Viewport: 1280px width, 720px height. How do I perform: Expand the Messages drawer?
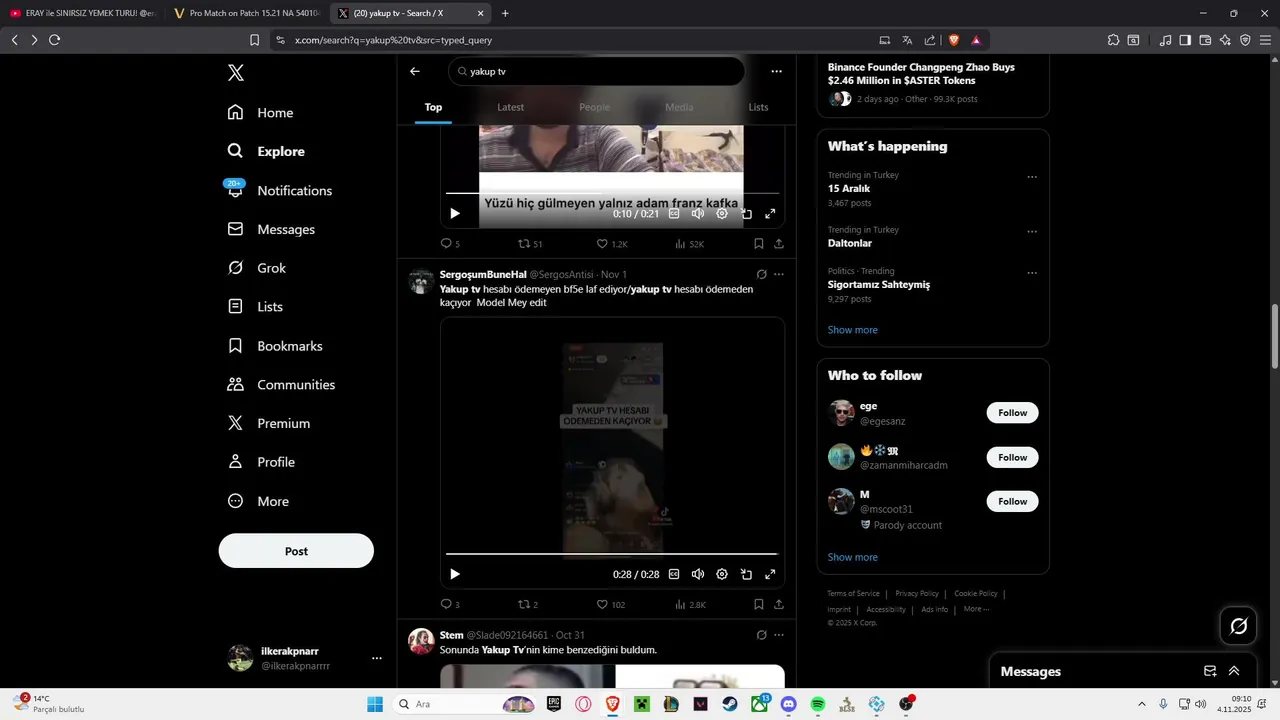tap(1234, 671)
